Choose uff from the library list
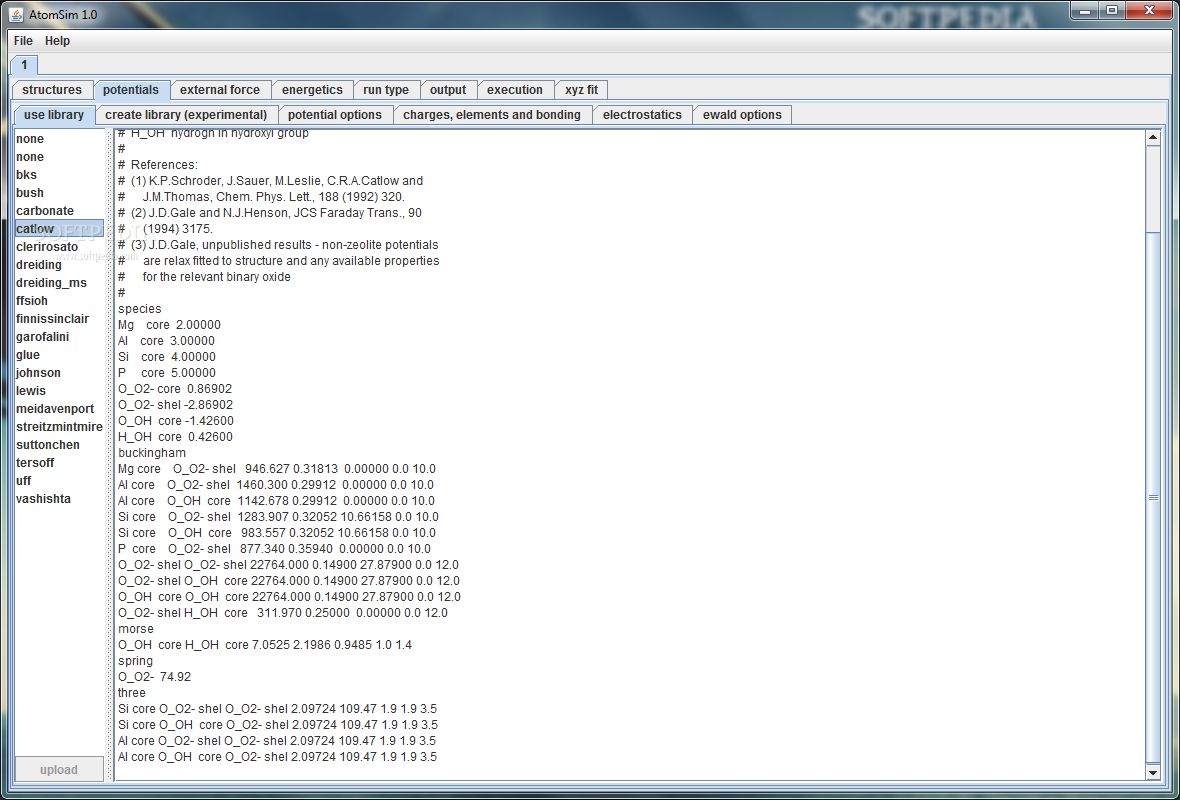This screenshot has width=1180, height=800. tap(59, 481)
